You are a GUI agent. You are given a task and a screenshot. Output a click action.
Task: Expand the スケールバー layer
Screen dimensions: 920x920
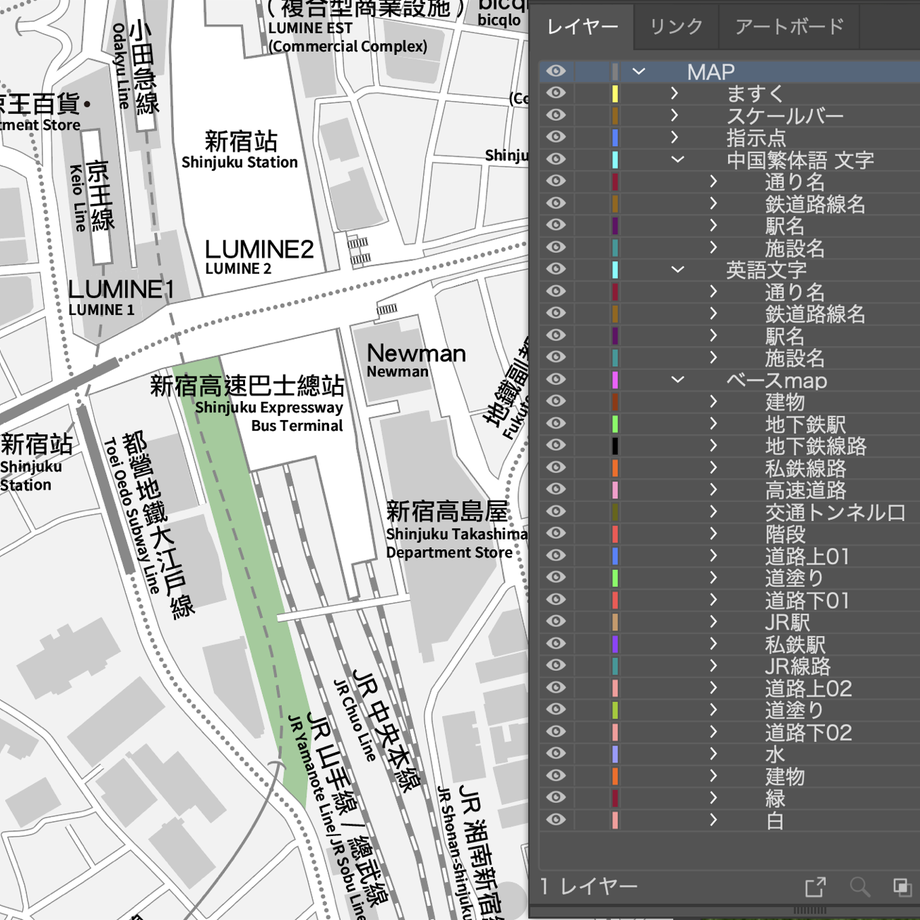675,115
